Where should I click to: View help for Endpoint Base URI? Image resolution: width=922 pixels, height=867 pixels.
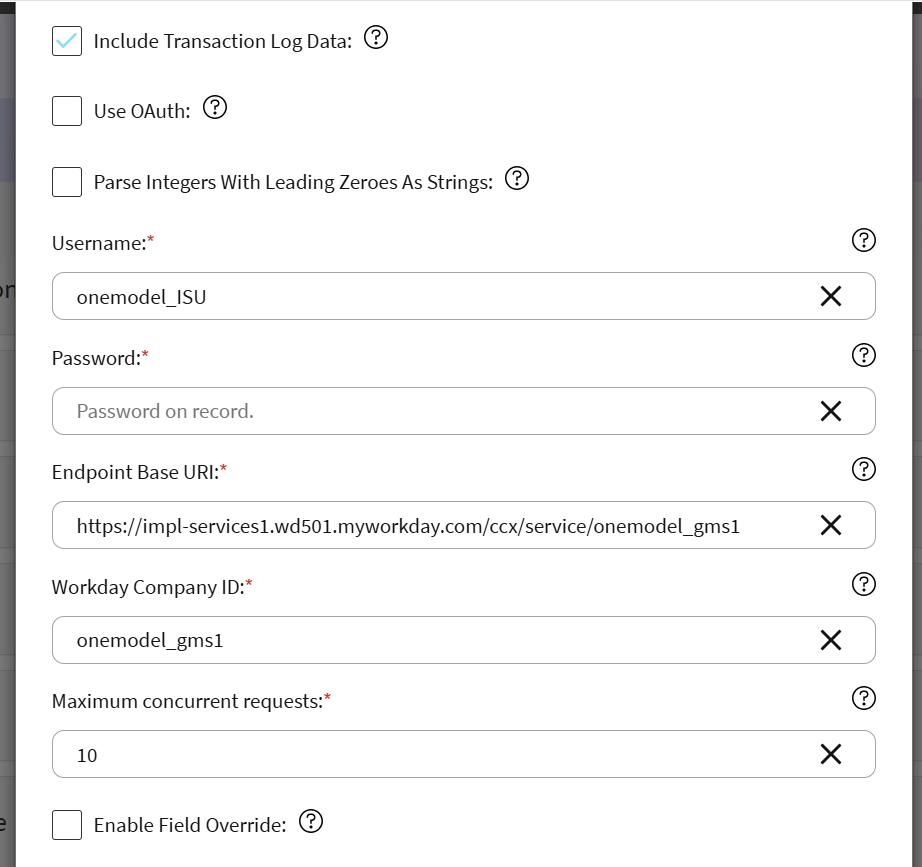tap(863, 469)
